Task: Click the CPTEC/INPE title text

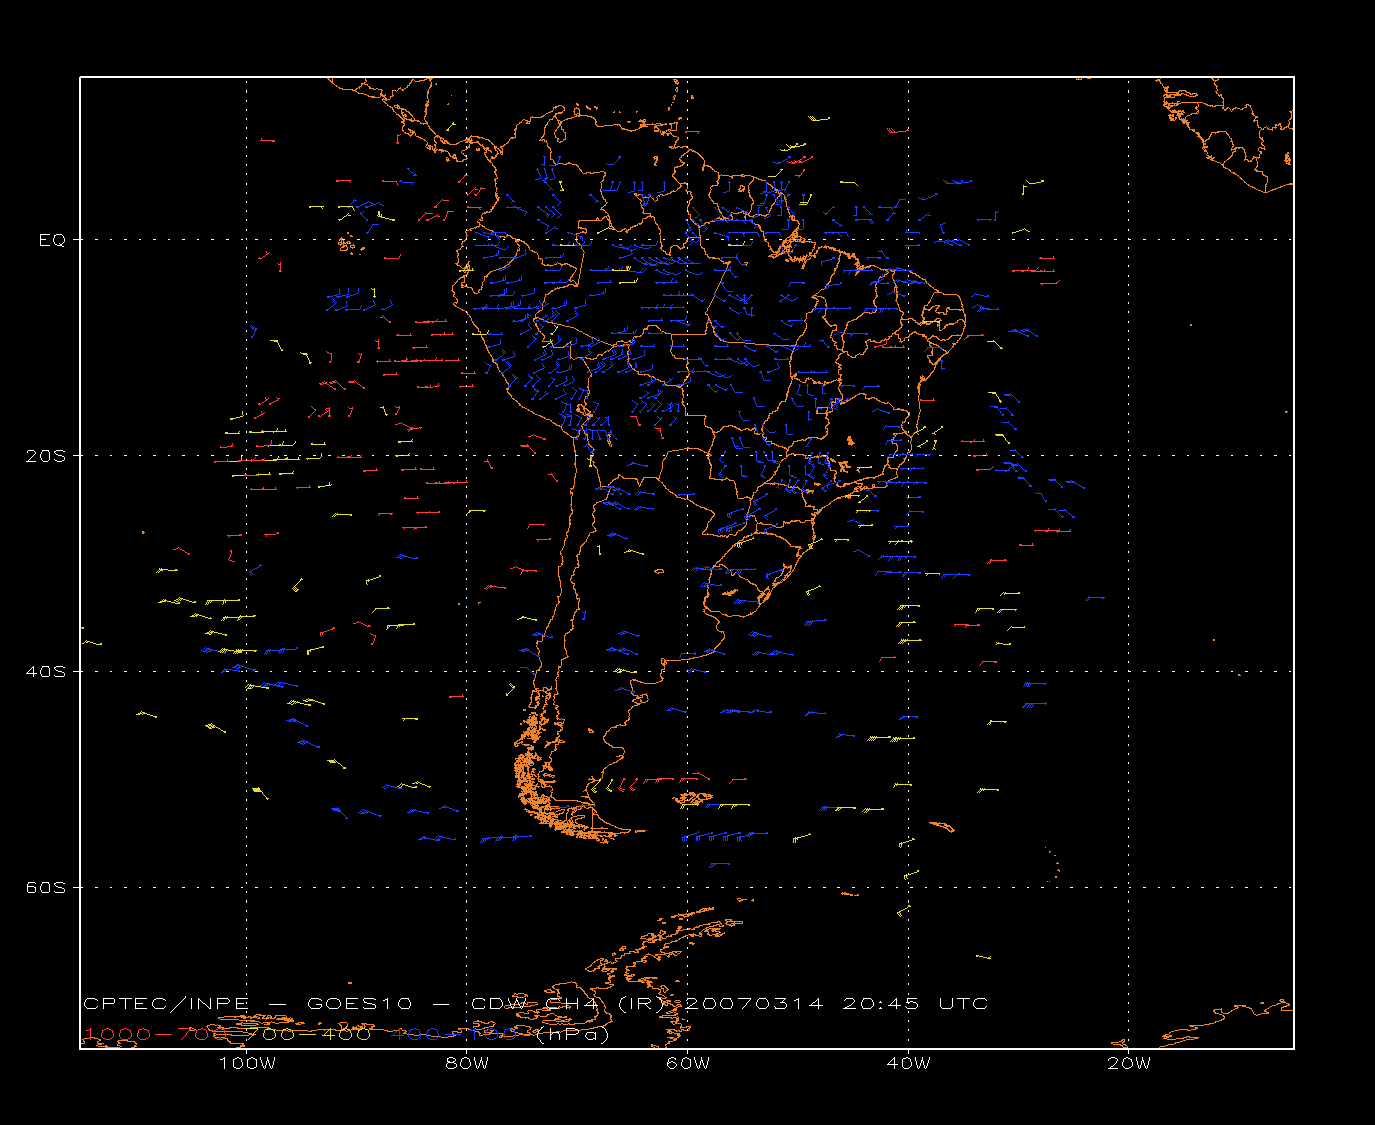Action: click(x=166, y=1004)
